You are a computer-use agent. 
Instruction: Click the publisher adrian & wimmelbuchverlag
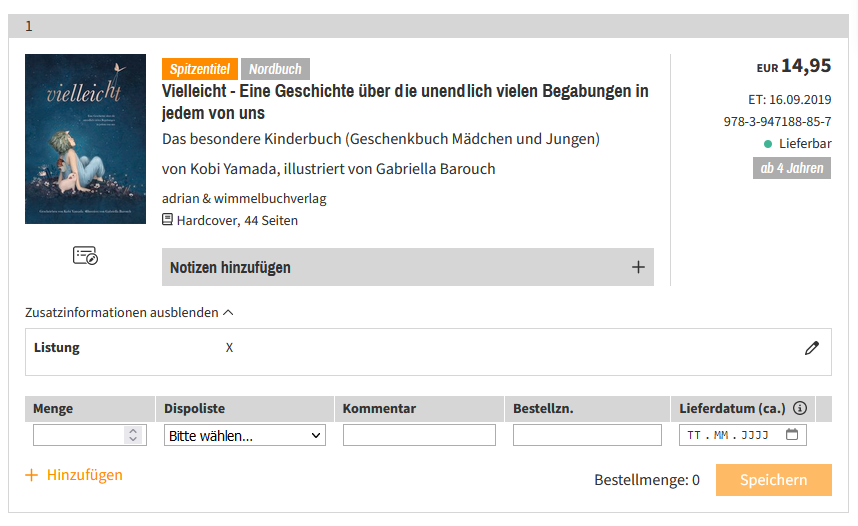244,198
